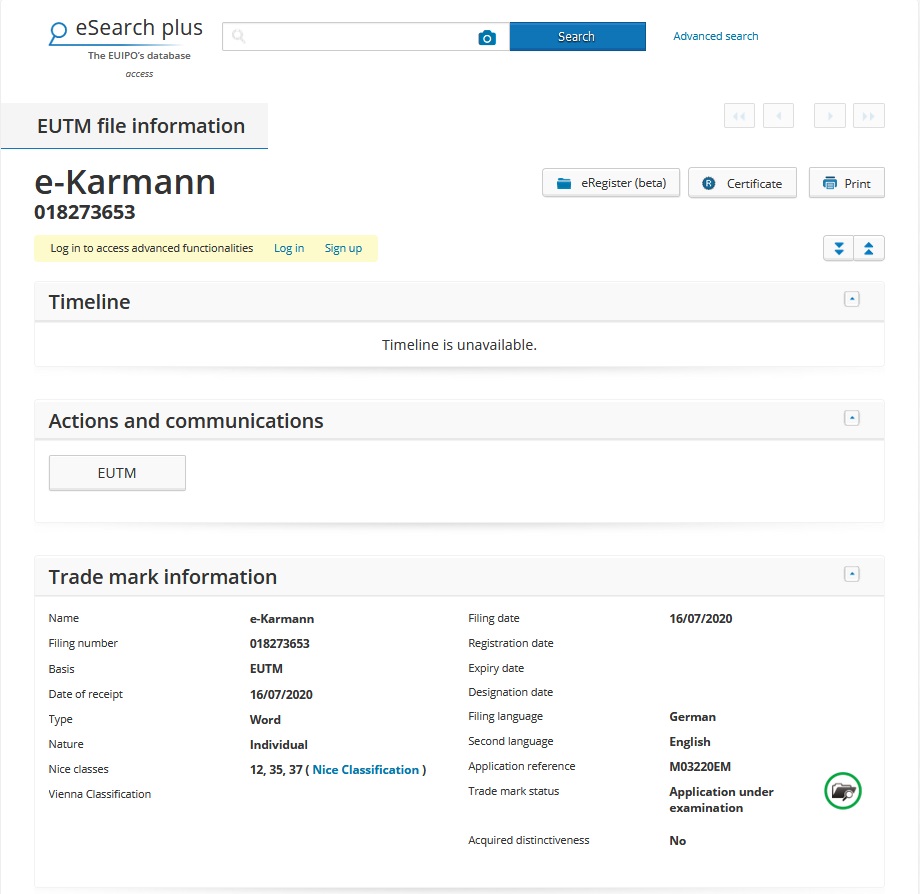Viewport: 920px width, 894px height.
Task: Open the EUTM actions button
Action: (117, 473)
